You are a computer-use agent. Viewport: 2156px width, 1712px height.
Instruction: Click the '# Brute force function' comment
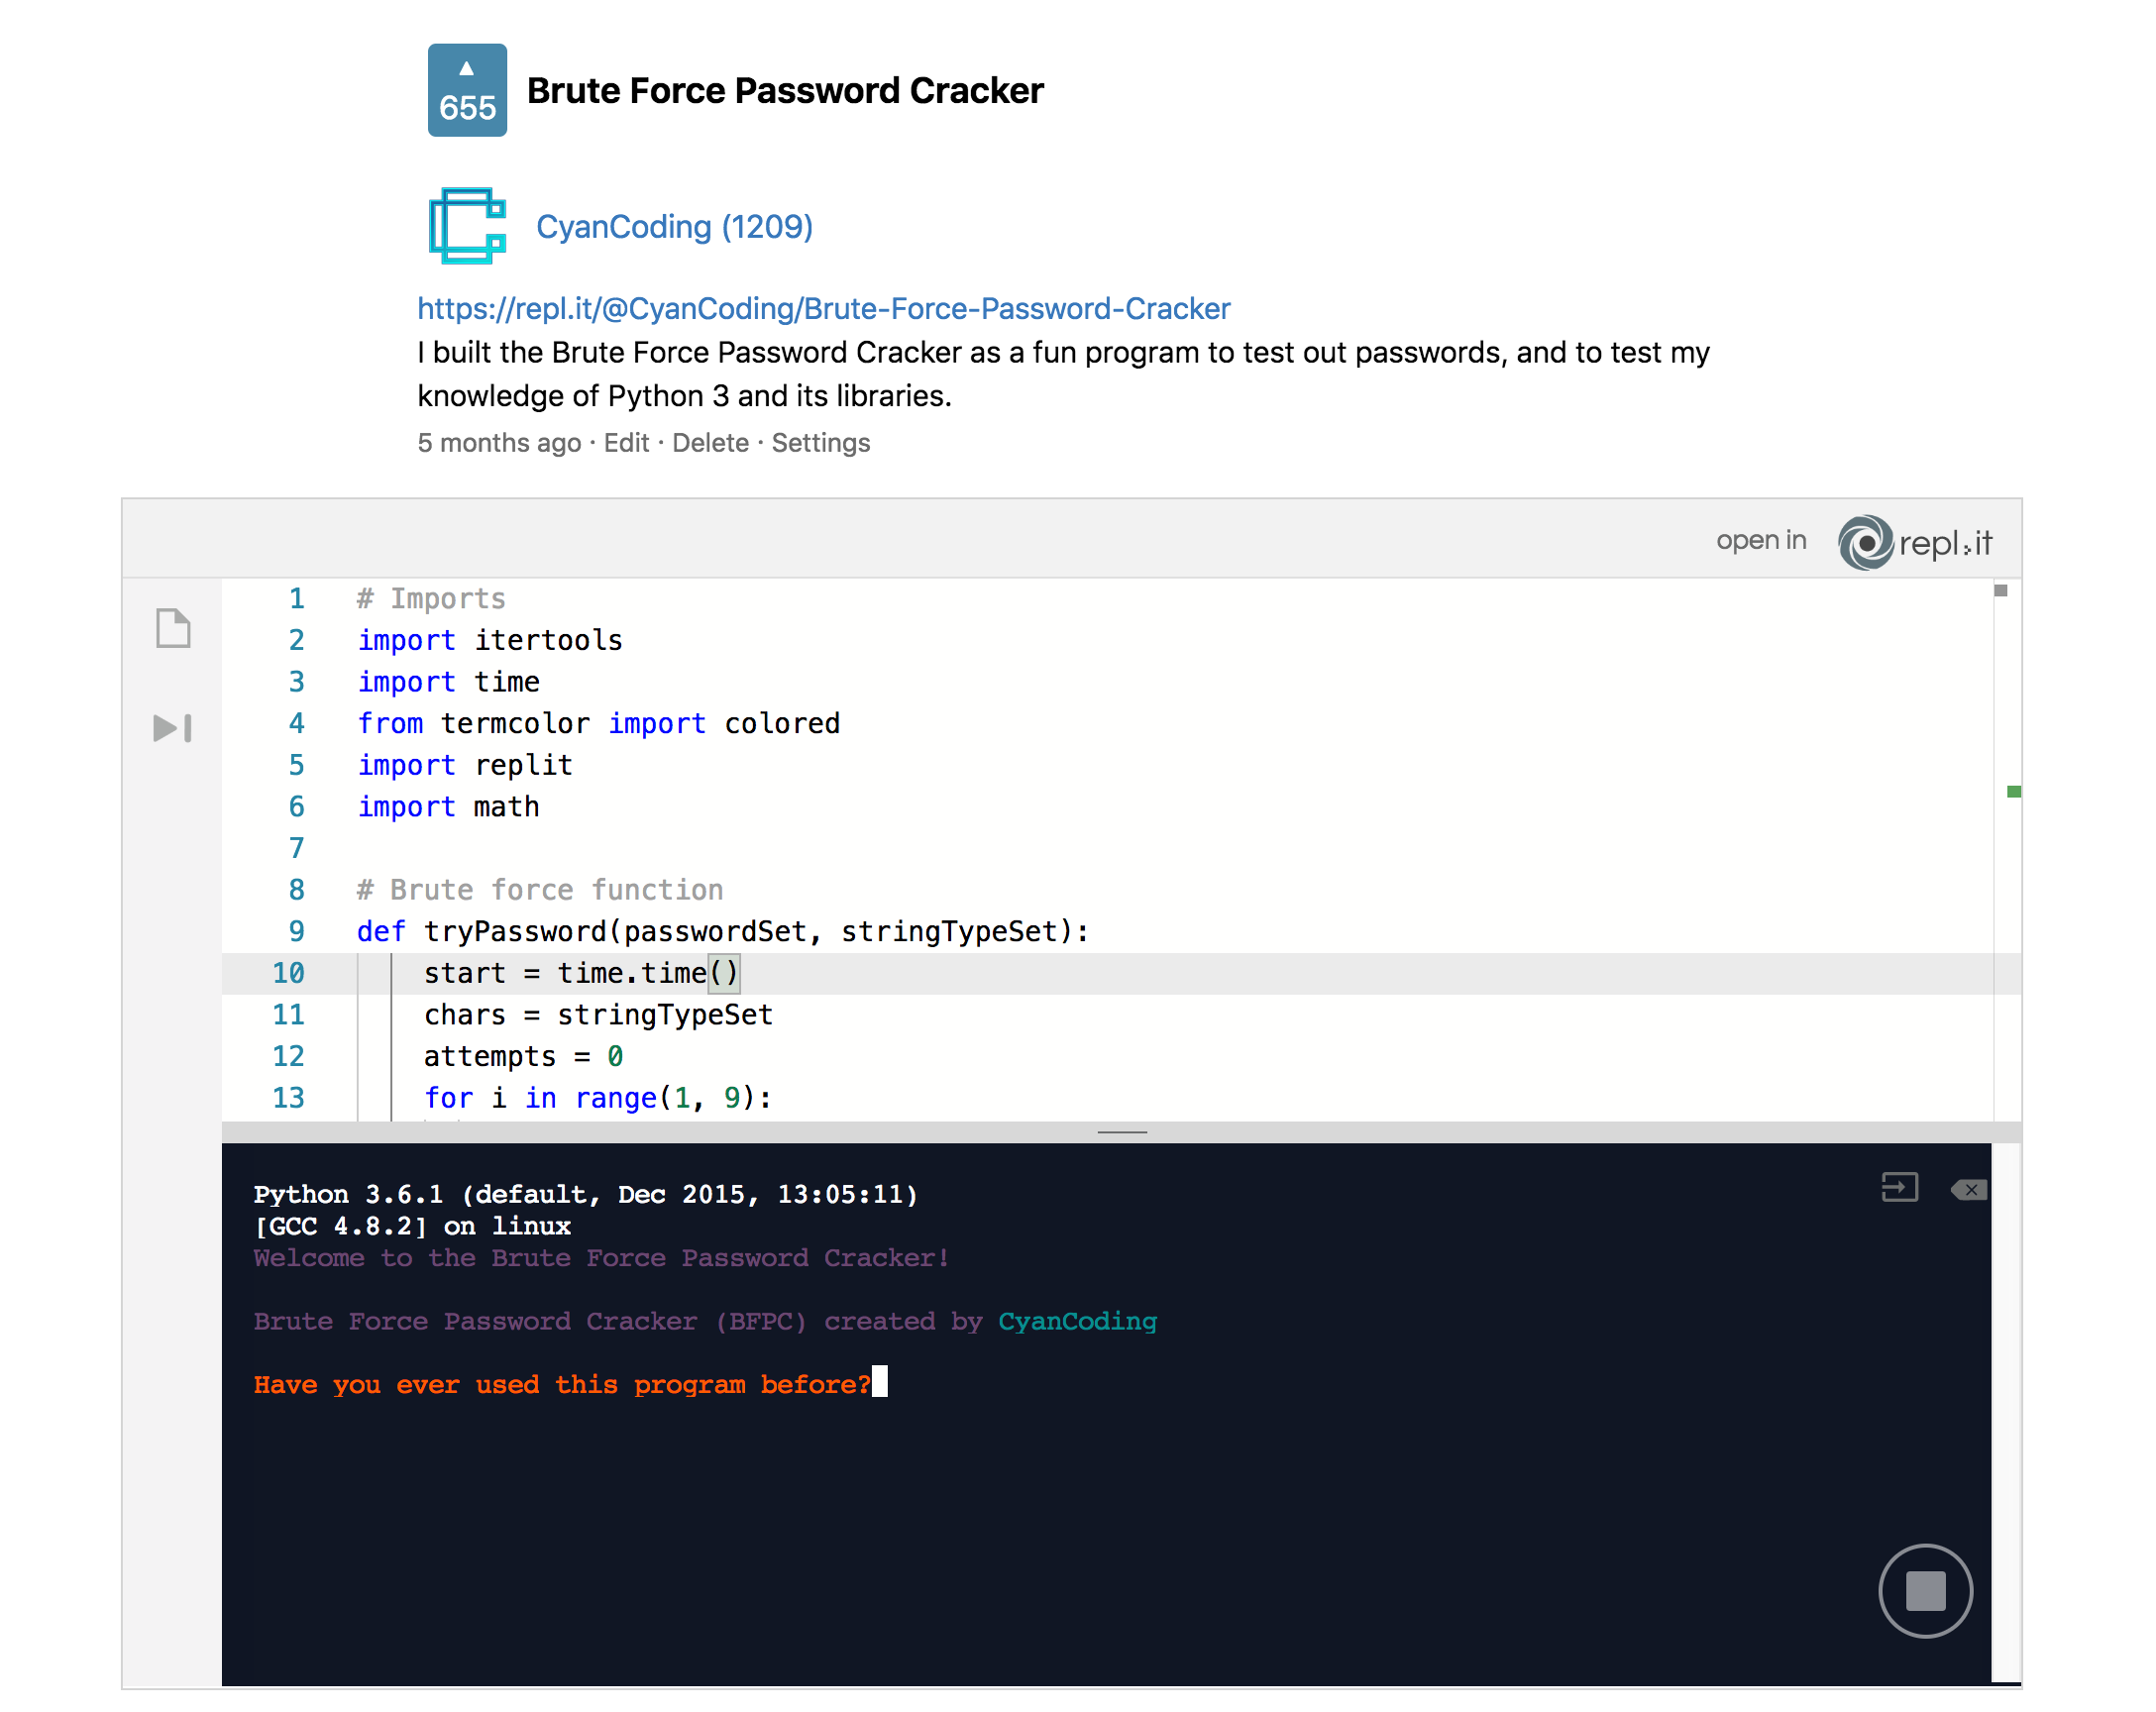click(x=540, y=890)
